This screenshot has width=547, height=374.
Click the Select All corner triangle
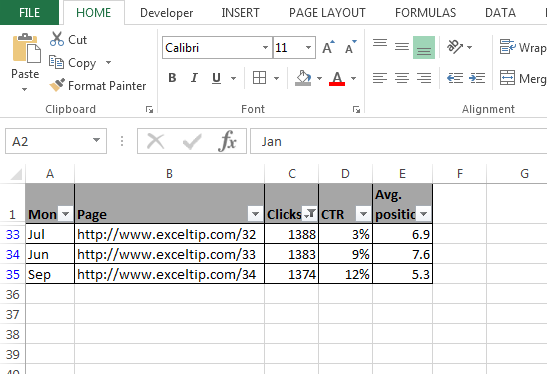click(x=16, y=174)
